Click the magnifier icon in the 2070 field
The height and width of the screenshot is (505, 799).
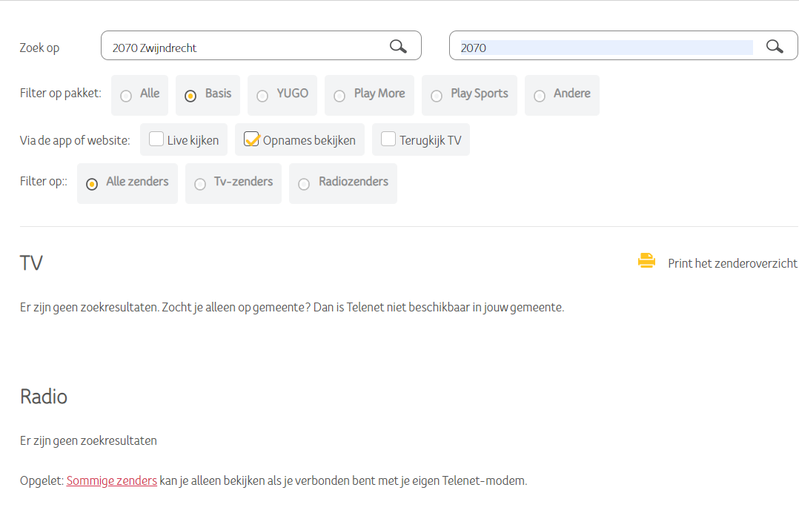774,46
